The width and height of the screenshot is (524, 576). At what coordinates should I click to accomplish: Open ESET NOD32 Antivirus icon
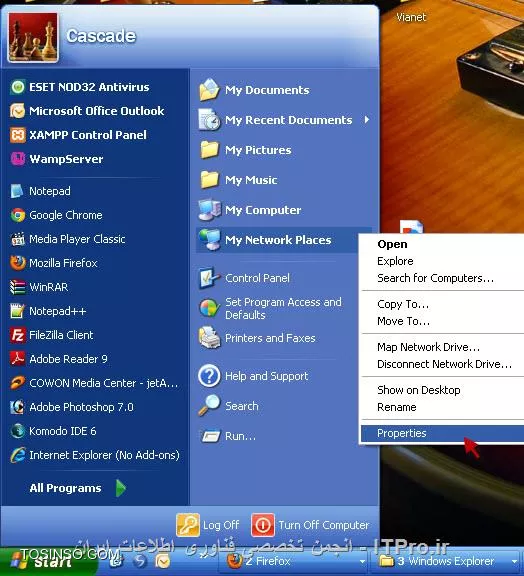[17, 87]
